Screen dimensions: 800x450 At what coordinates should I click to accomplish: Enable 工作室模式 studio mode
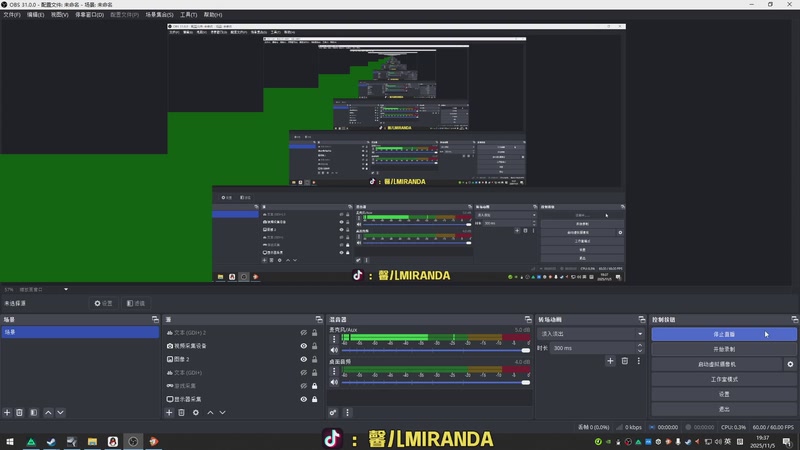(724, 379)
